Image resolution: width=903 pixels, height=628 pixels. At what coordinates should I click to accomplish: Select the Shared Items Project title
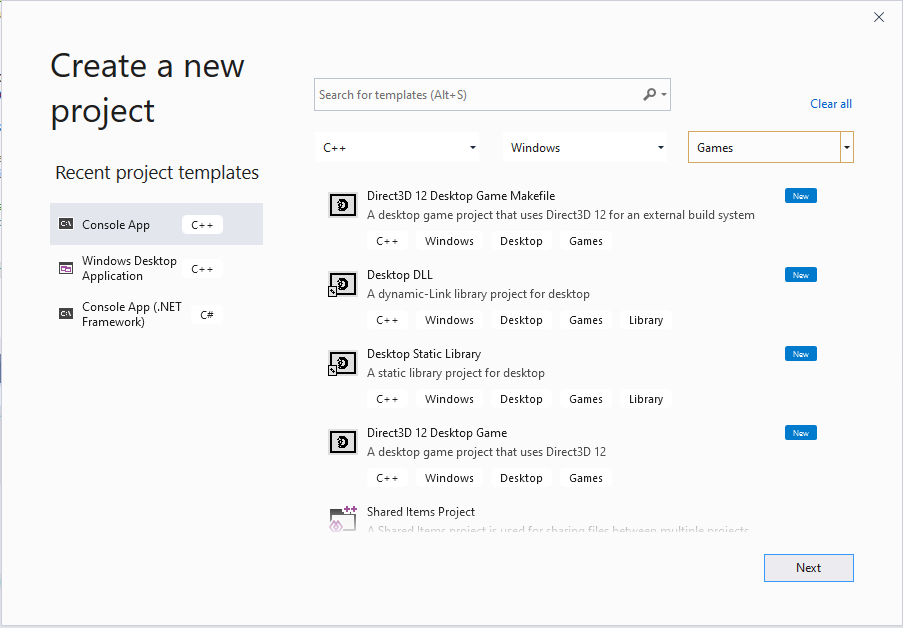click(421, 512)
